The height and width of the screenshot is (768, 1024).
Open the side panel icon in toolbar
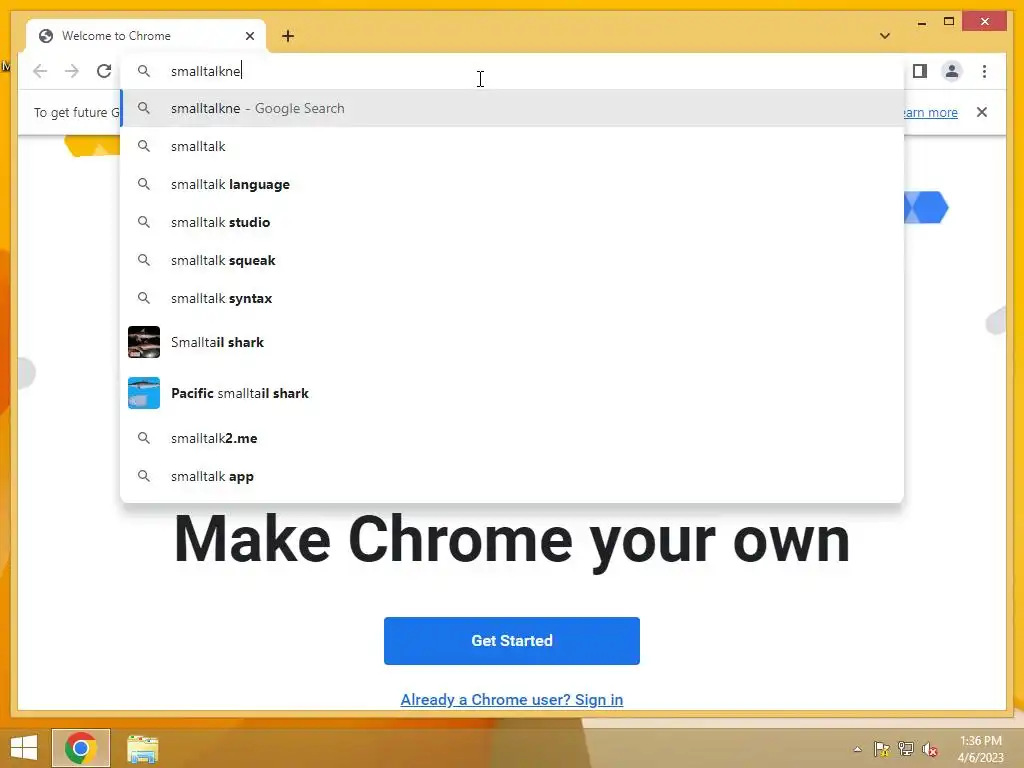pyautogui.click(x=920, y=71)
